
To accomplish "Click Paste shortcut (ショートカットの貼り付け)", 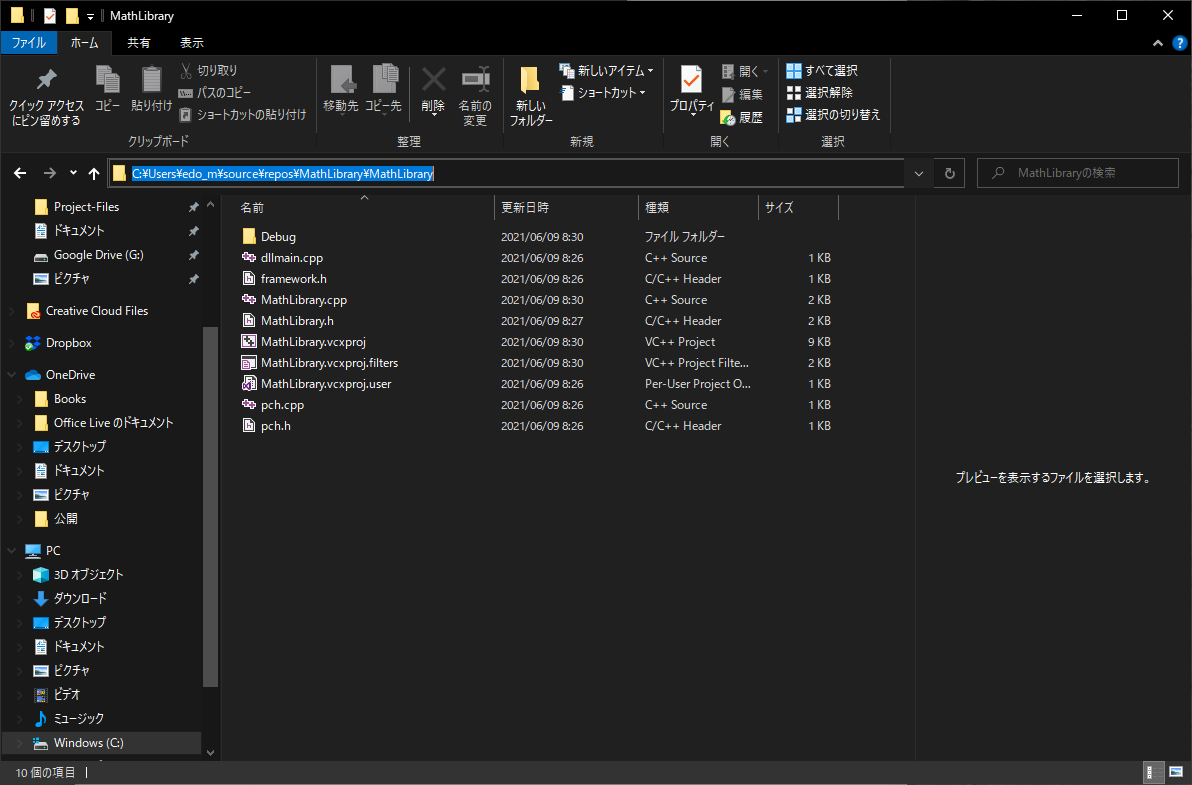I will click(243, 115).
